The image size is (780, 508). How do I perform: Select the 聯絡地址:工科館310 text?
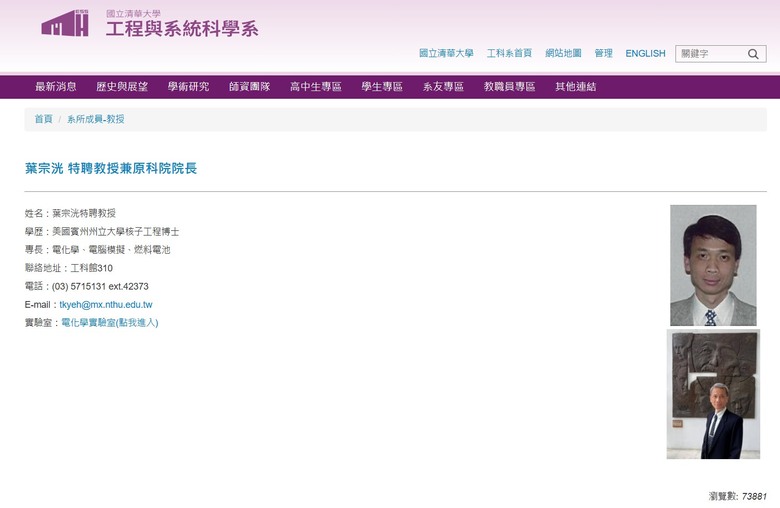coord(69,268)
